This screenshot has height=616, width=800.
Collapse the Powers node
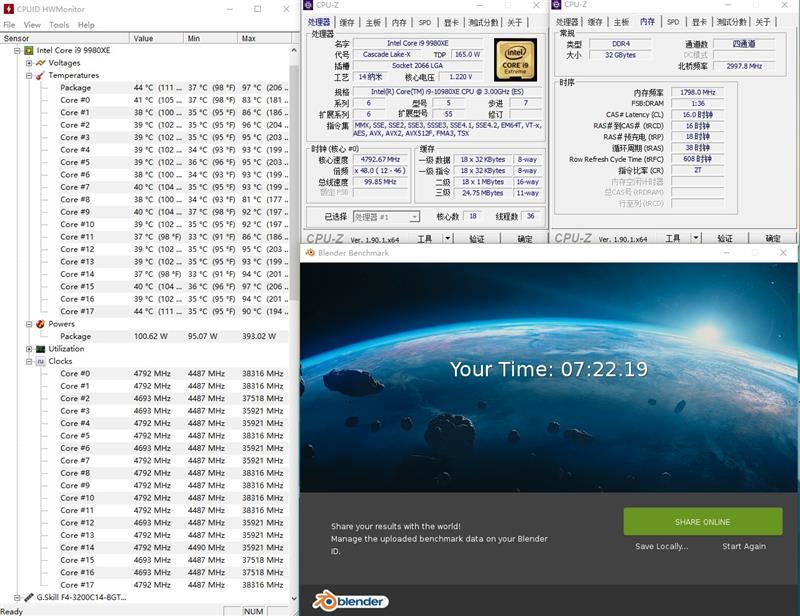tap(29, 324)
